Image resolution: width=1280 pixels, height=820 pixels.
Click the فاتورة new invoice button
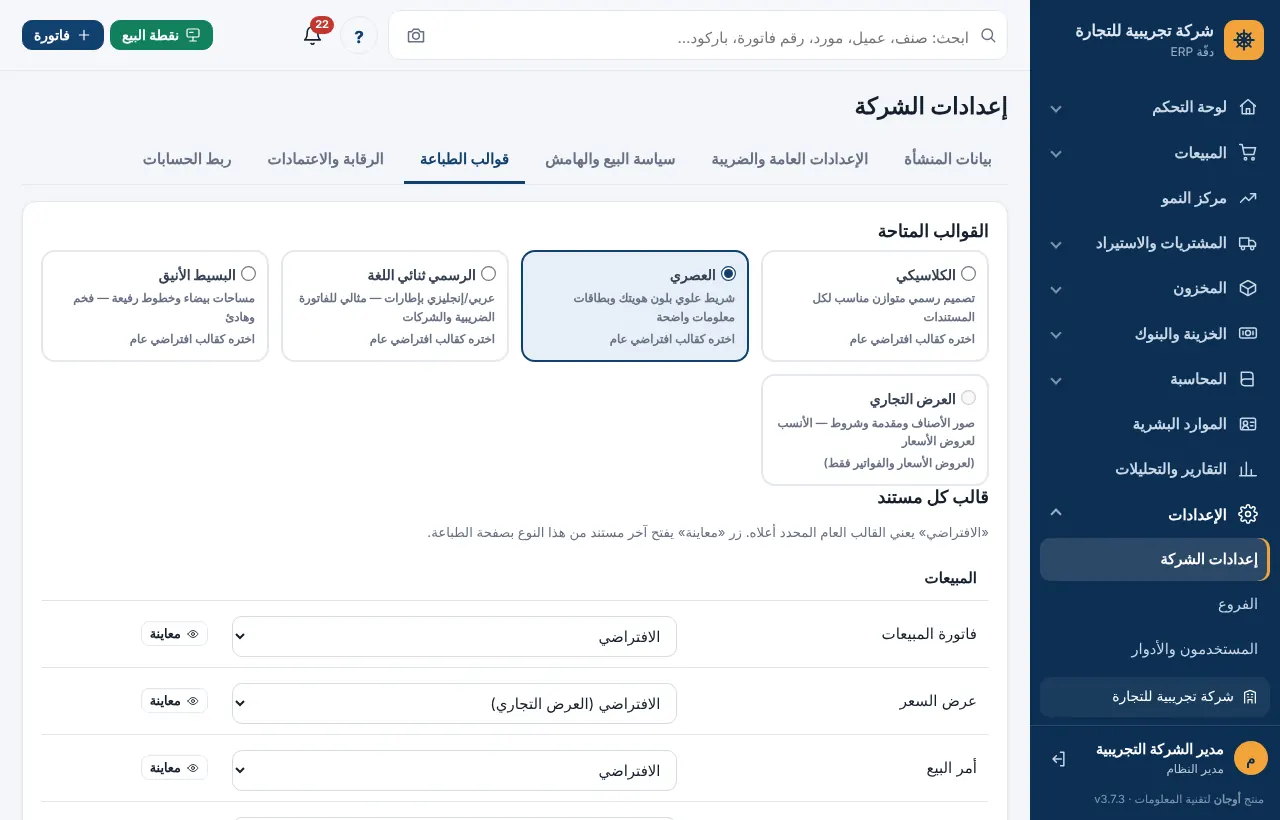(x=63, y=35)
